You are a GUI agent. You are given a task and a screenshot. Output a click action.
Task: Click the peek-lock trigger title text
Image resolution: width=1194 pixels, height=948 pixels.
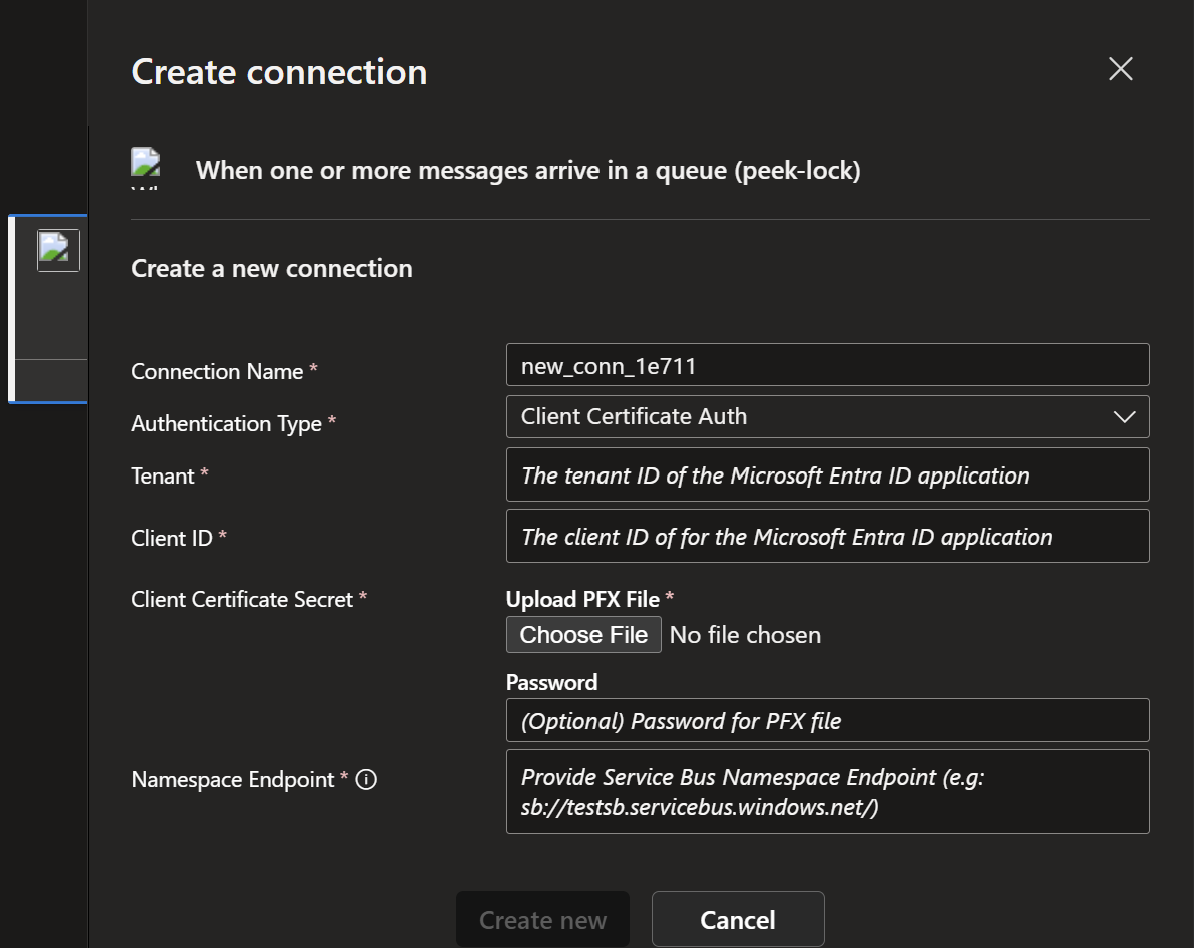coord(528,171)
